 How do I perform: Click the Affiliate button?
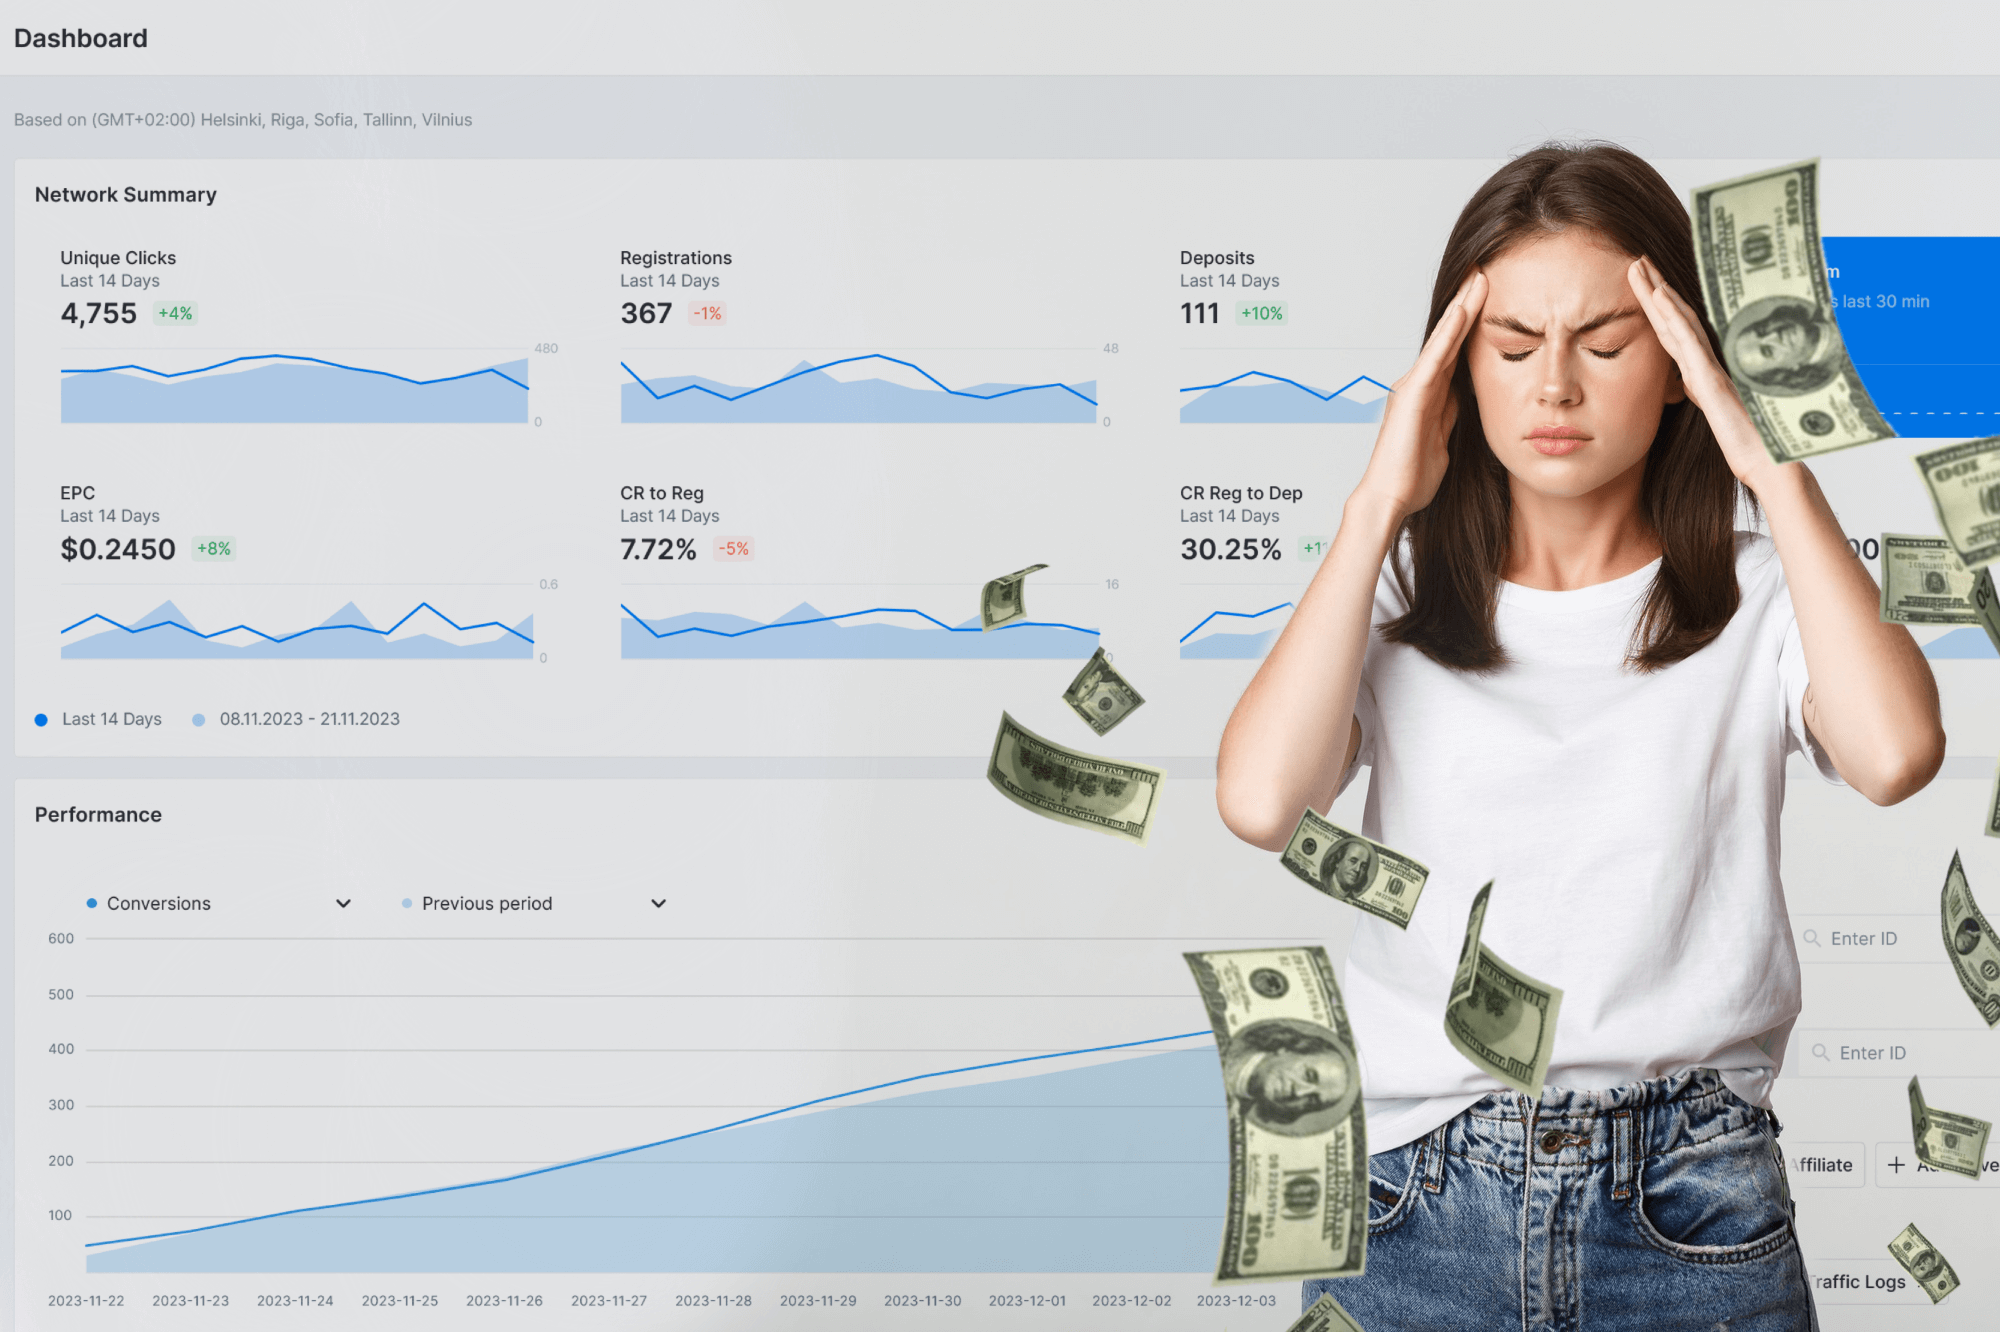click(x=1826, y=1165)
